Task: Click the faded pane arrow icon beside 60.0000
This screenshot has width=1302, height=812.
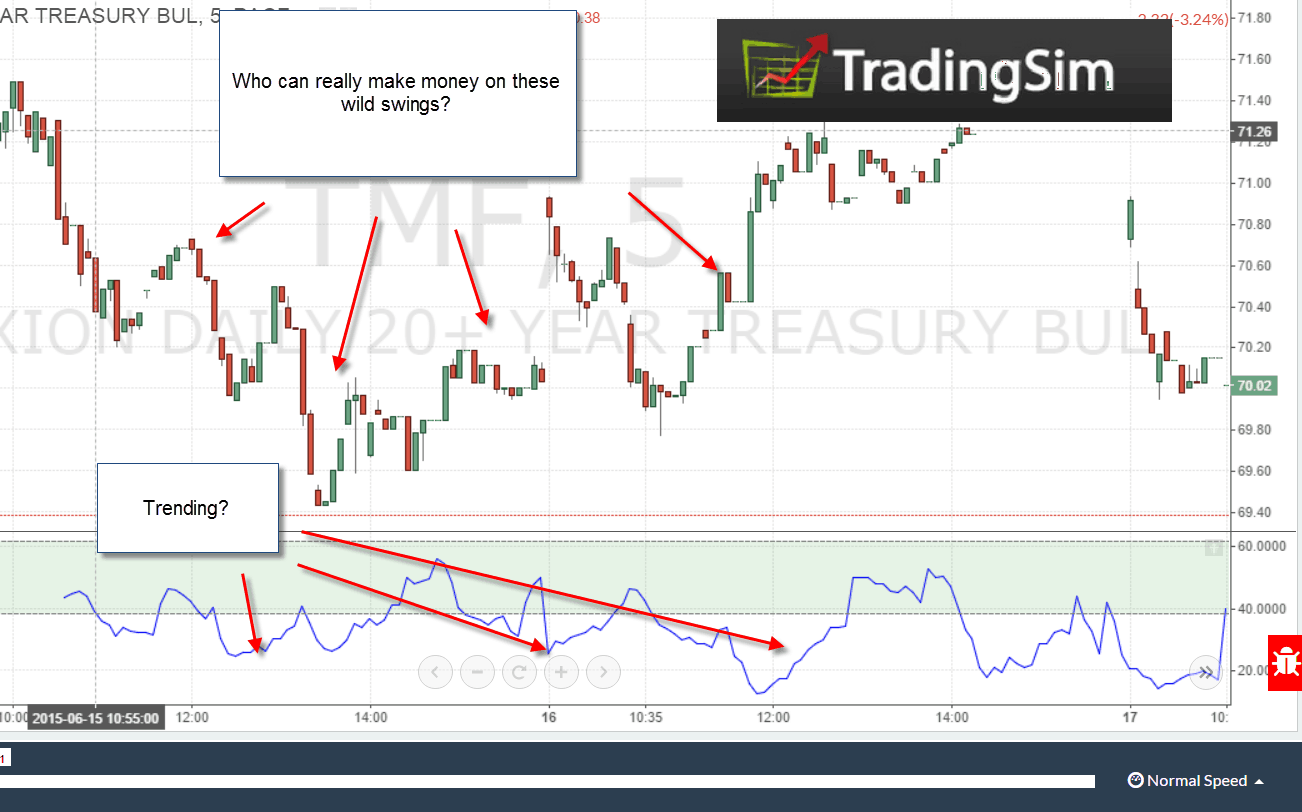Action: (x=1214, y=548)
